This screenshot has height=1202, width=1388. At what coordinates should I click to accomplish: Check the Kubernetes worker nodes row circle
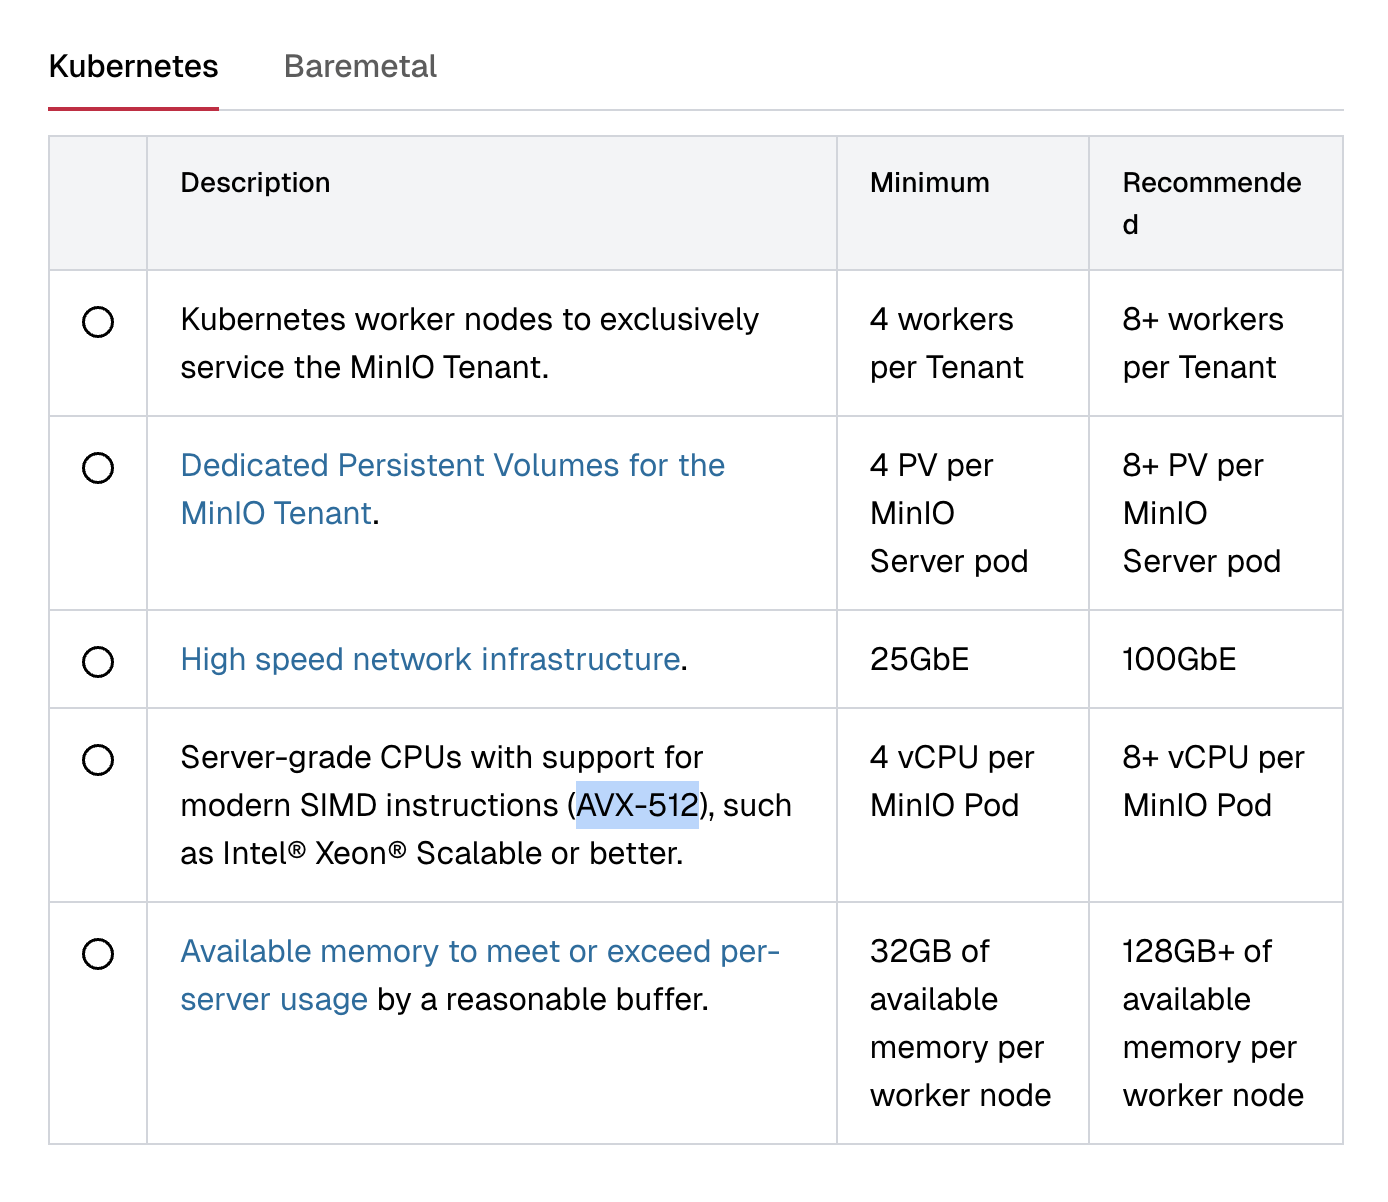98,322
